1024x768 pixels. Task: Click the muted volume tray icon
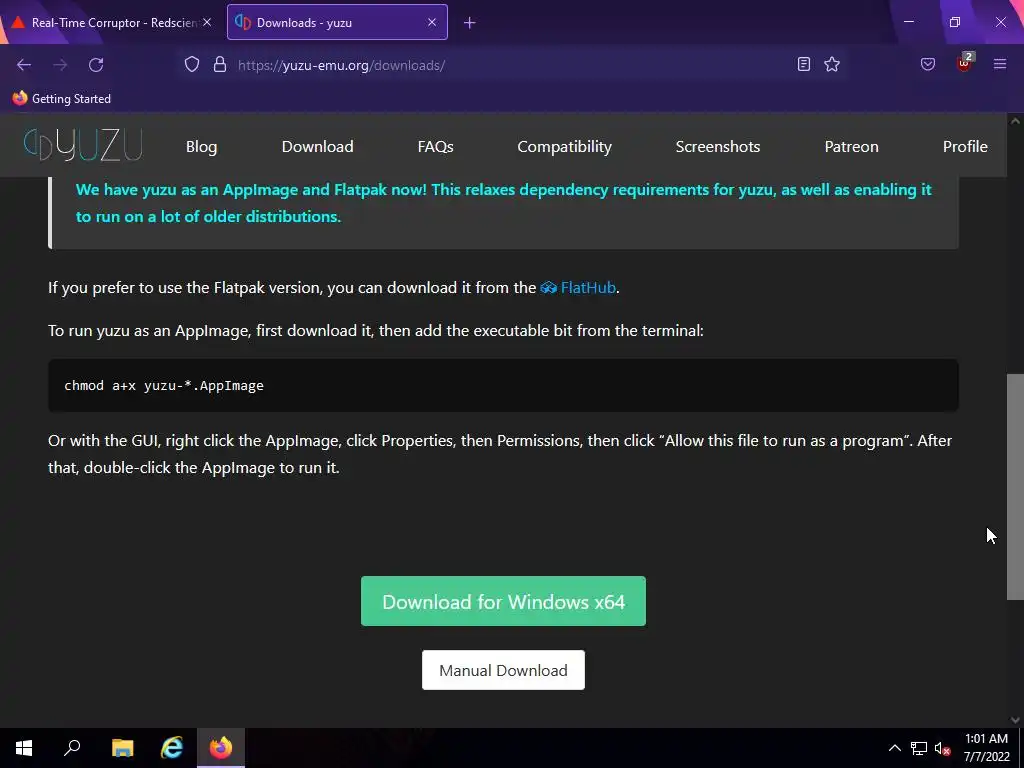pos(942,748)
